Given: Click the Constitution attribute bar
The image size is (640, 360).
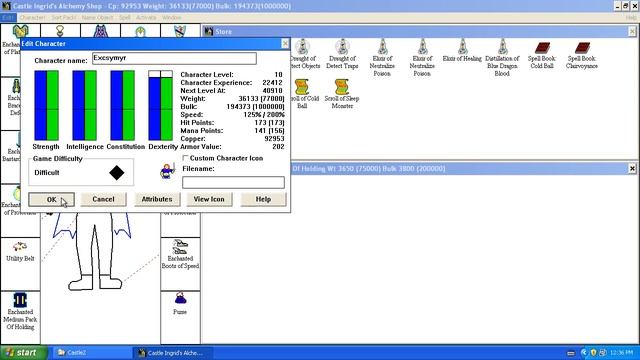Looking at the screenshot, I should pyautogui.click(x=122, y=105).
